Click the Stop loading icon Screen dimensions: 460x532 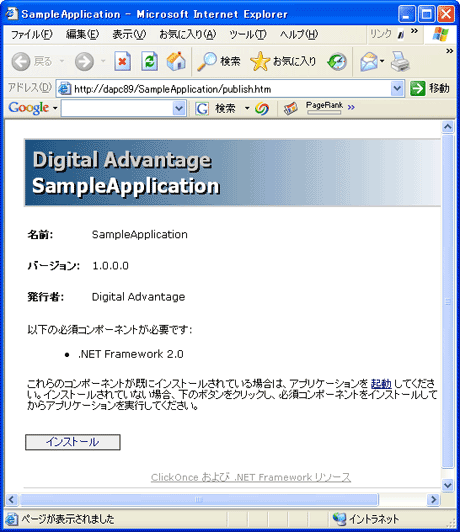(122, 61)
